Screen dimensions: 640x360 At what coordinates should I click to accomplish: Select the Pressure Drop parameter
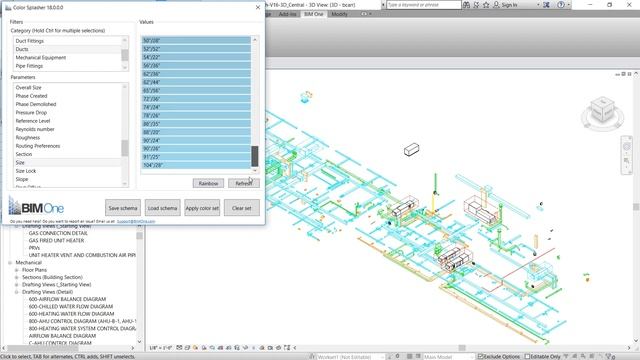coord(67,112)
